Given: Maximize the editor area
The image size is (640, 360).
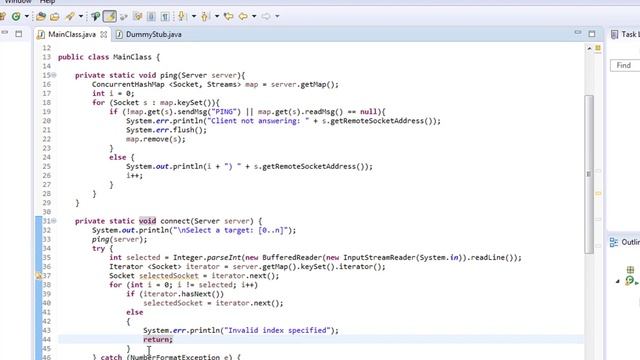Looking at the screenshot, I should (x=592, y=34).
